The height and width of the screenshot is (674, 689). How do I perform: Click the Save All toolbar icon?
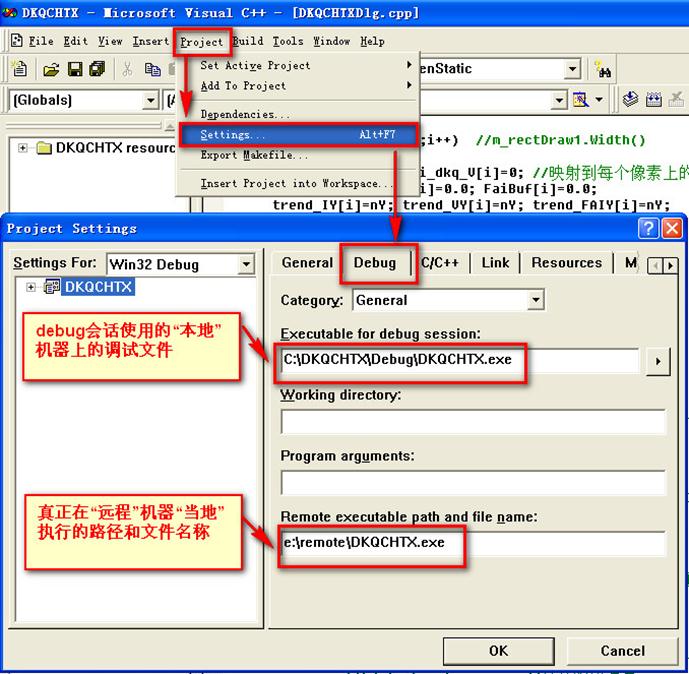tap(97, 69)
